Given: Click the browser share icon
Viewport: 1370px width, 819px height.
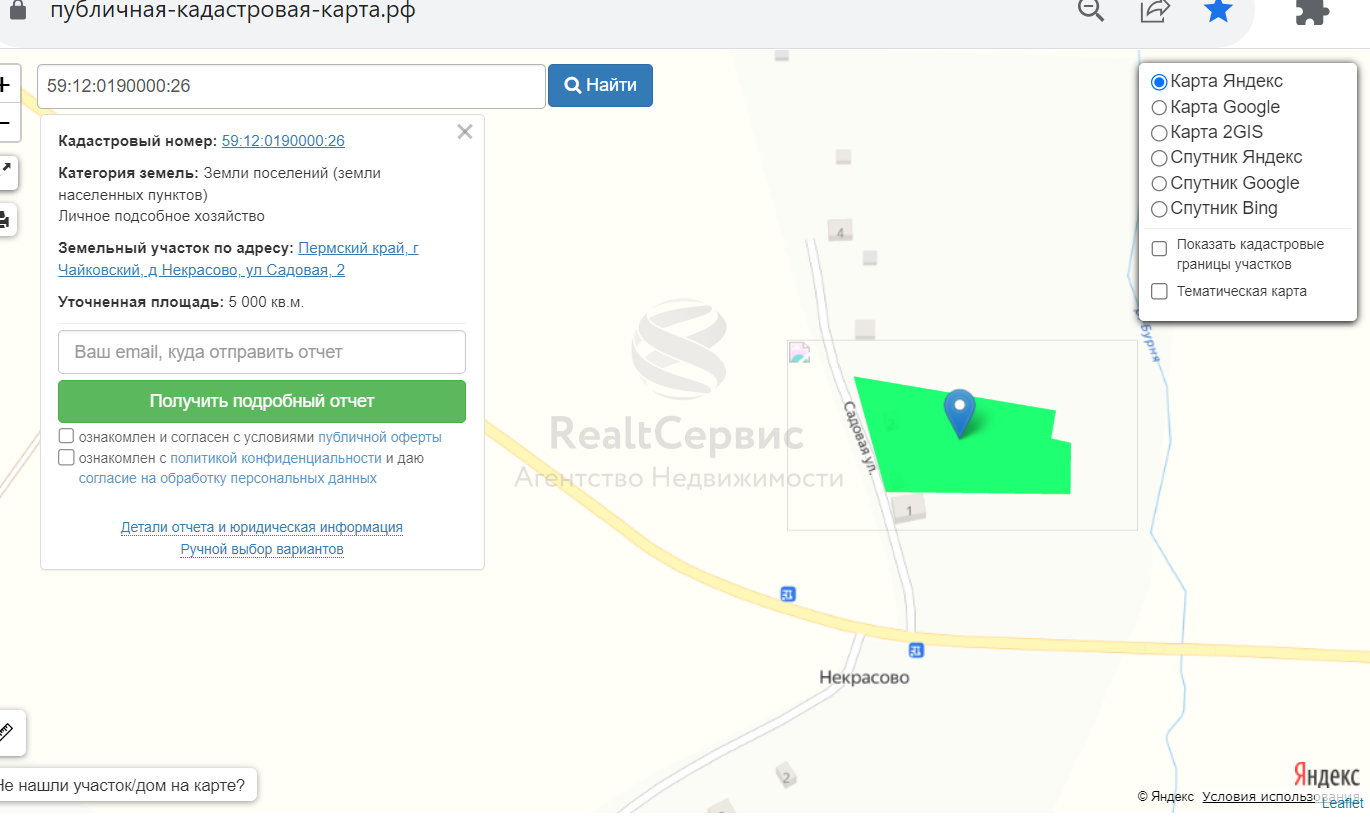Looking at the screenshot, I should click(x=1155, y=10).
